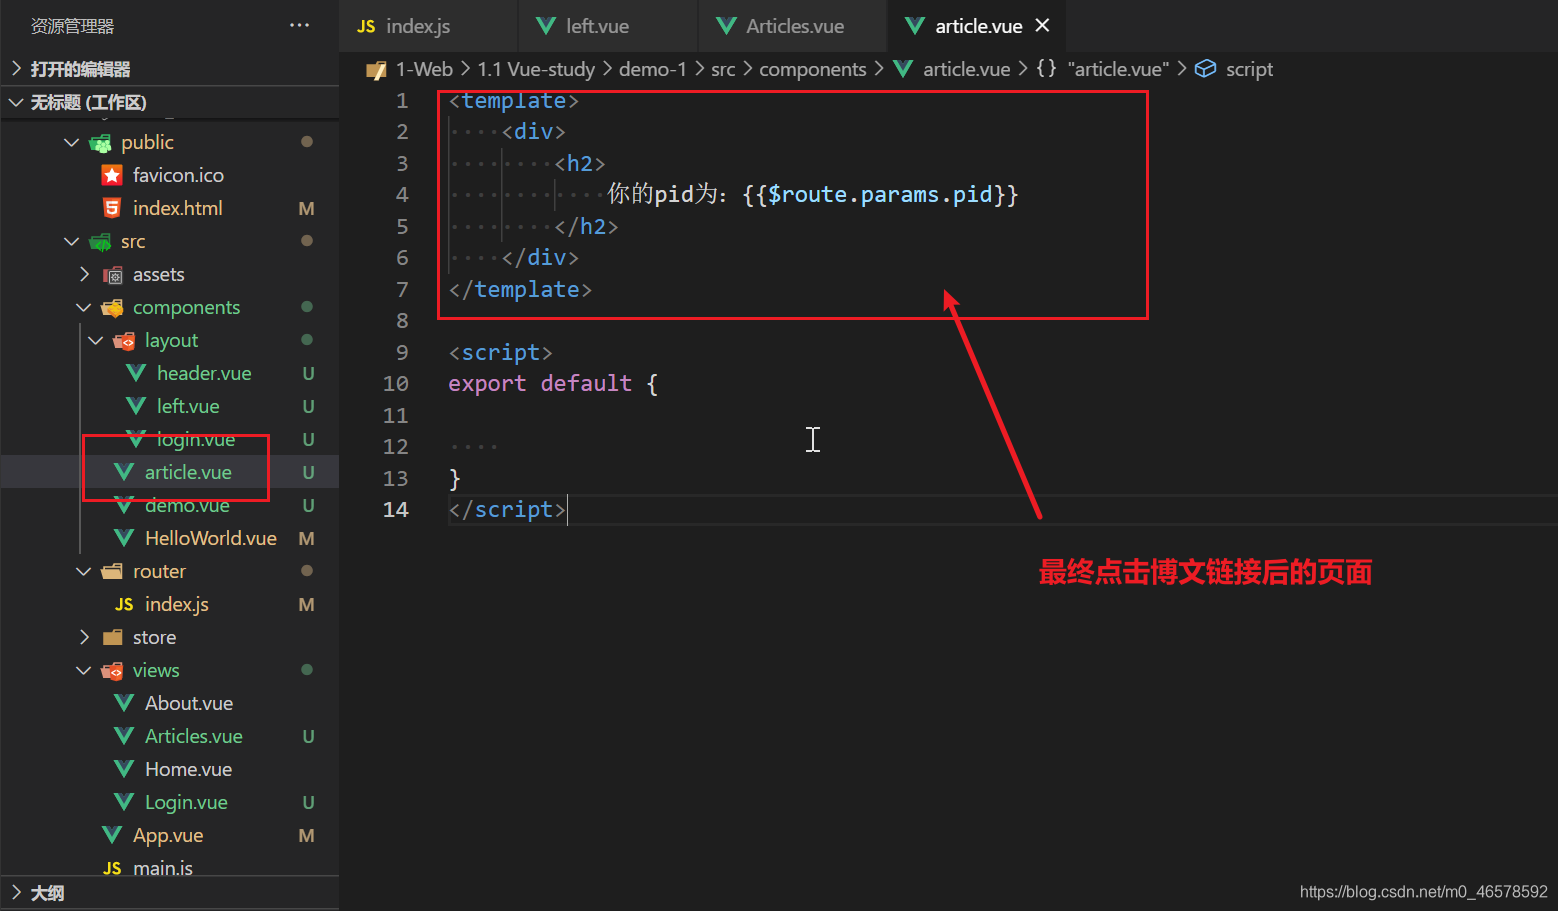Click the Vue icon beside App.vue
The image size is (1558, 911).
[x=112, y=835]
